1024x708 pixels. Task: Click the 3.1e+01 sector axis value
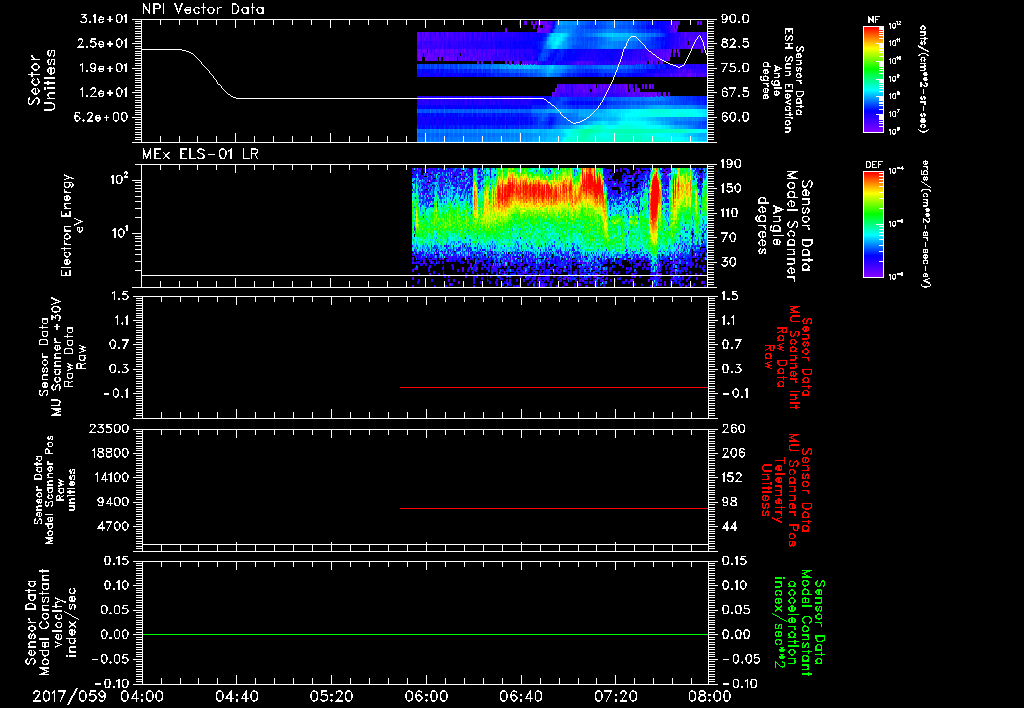(x=104, y=19)
